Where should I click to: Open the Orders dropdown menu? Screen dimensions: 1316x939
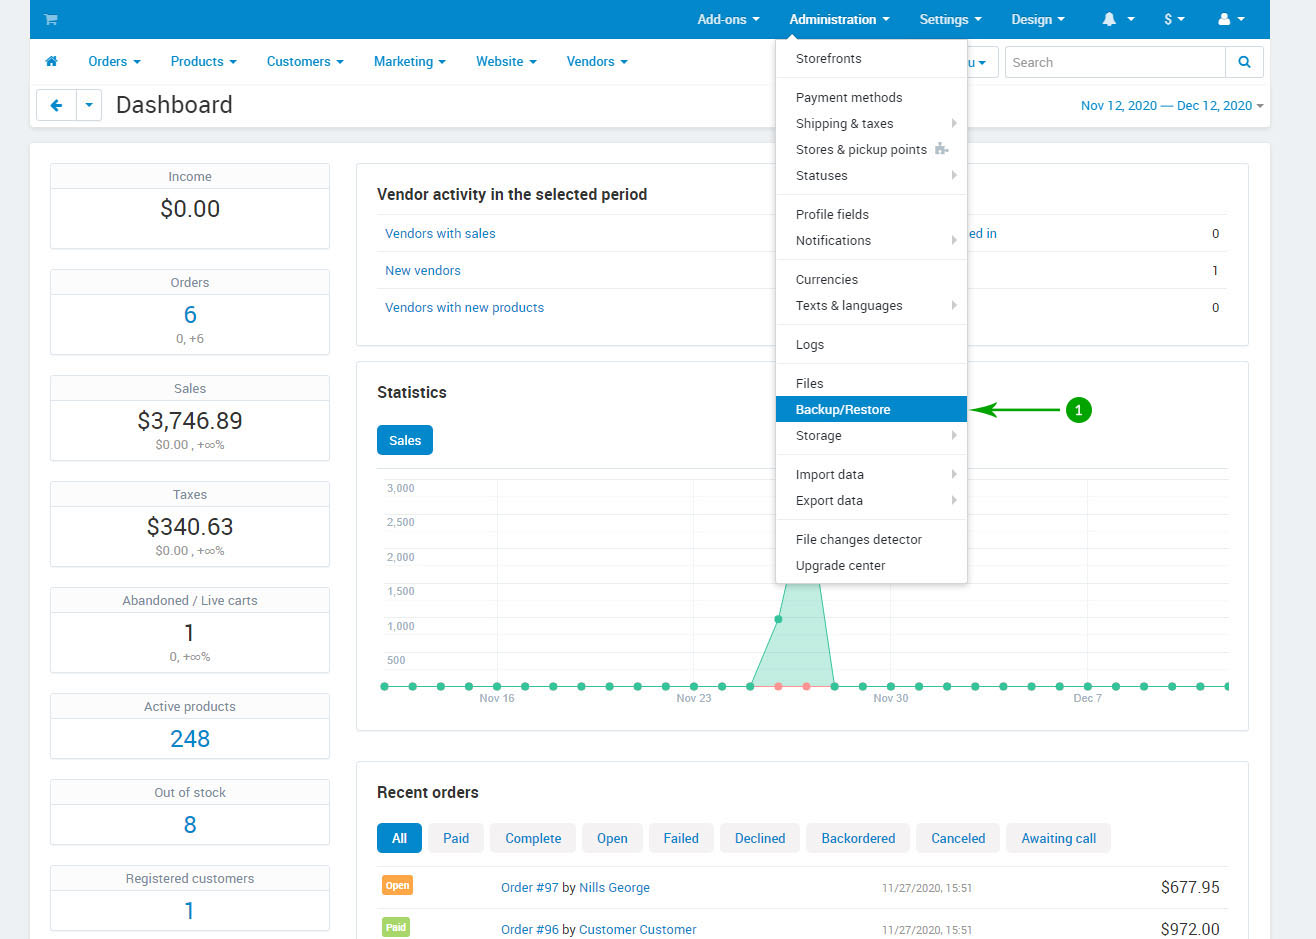(x=114, y=61)
